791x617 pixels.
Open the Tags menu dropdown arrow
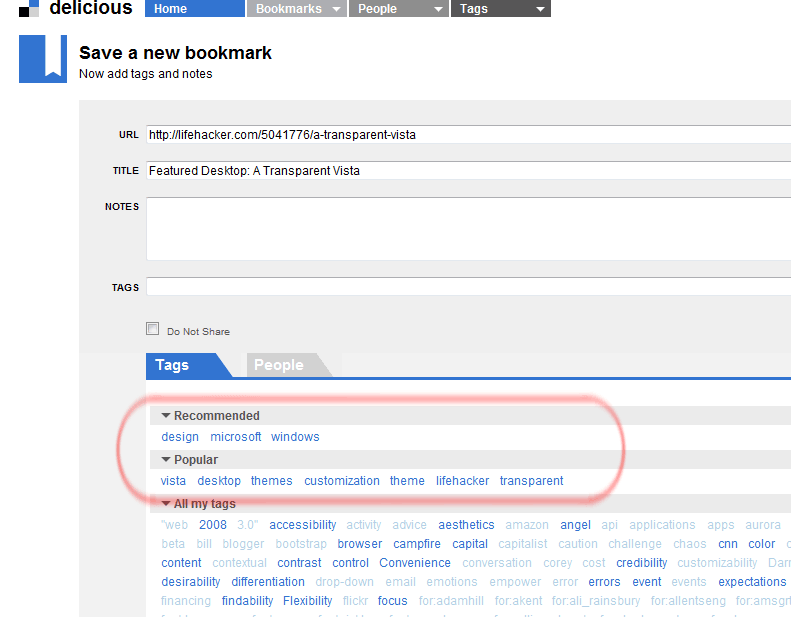[x=540, y=9]
